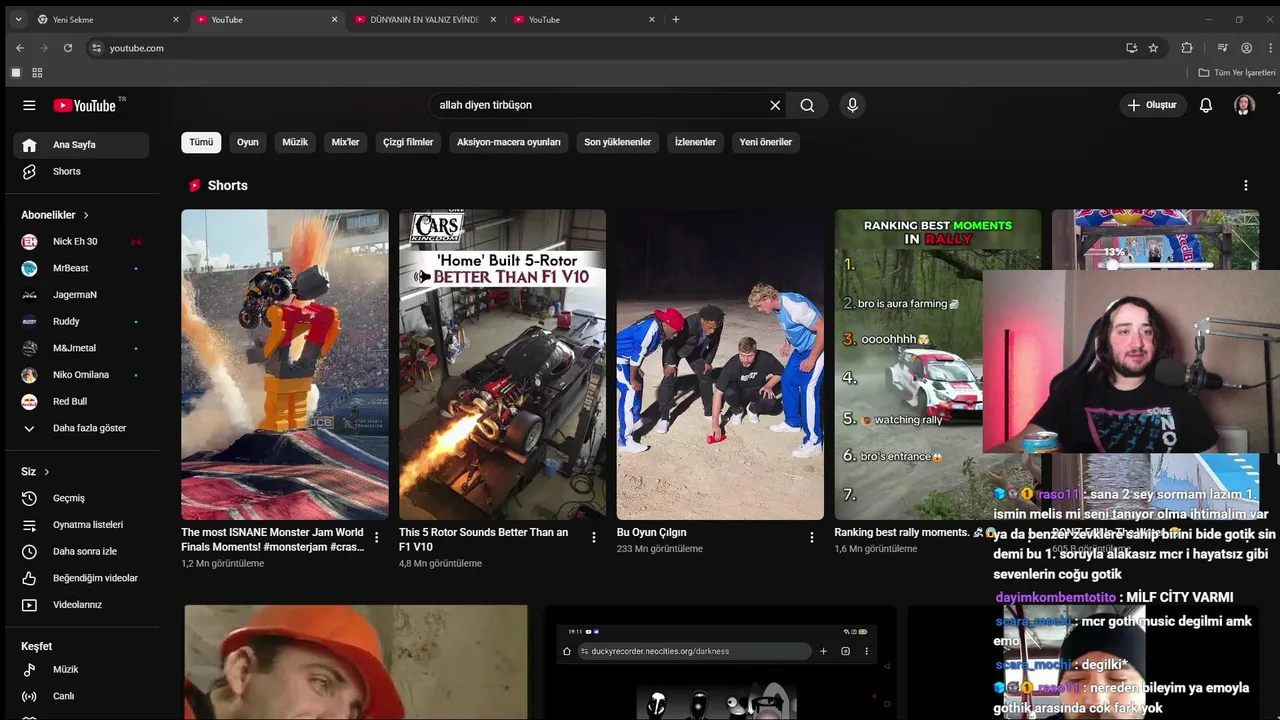The height and width of the screenshot is (720, 1280).
Task: Open Beğendiğim videolar liked videos
Action: [81, 578]
